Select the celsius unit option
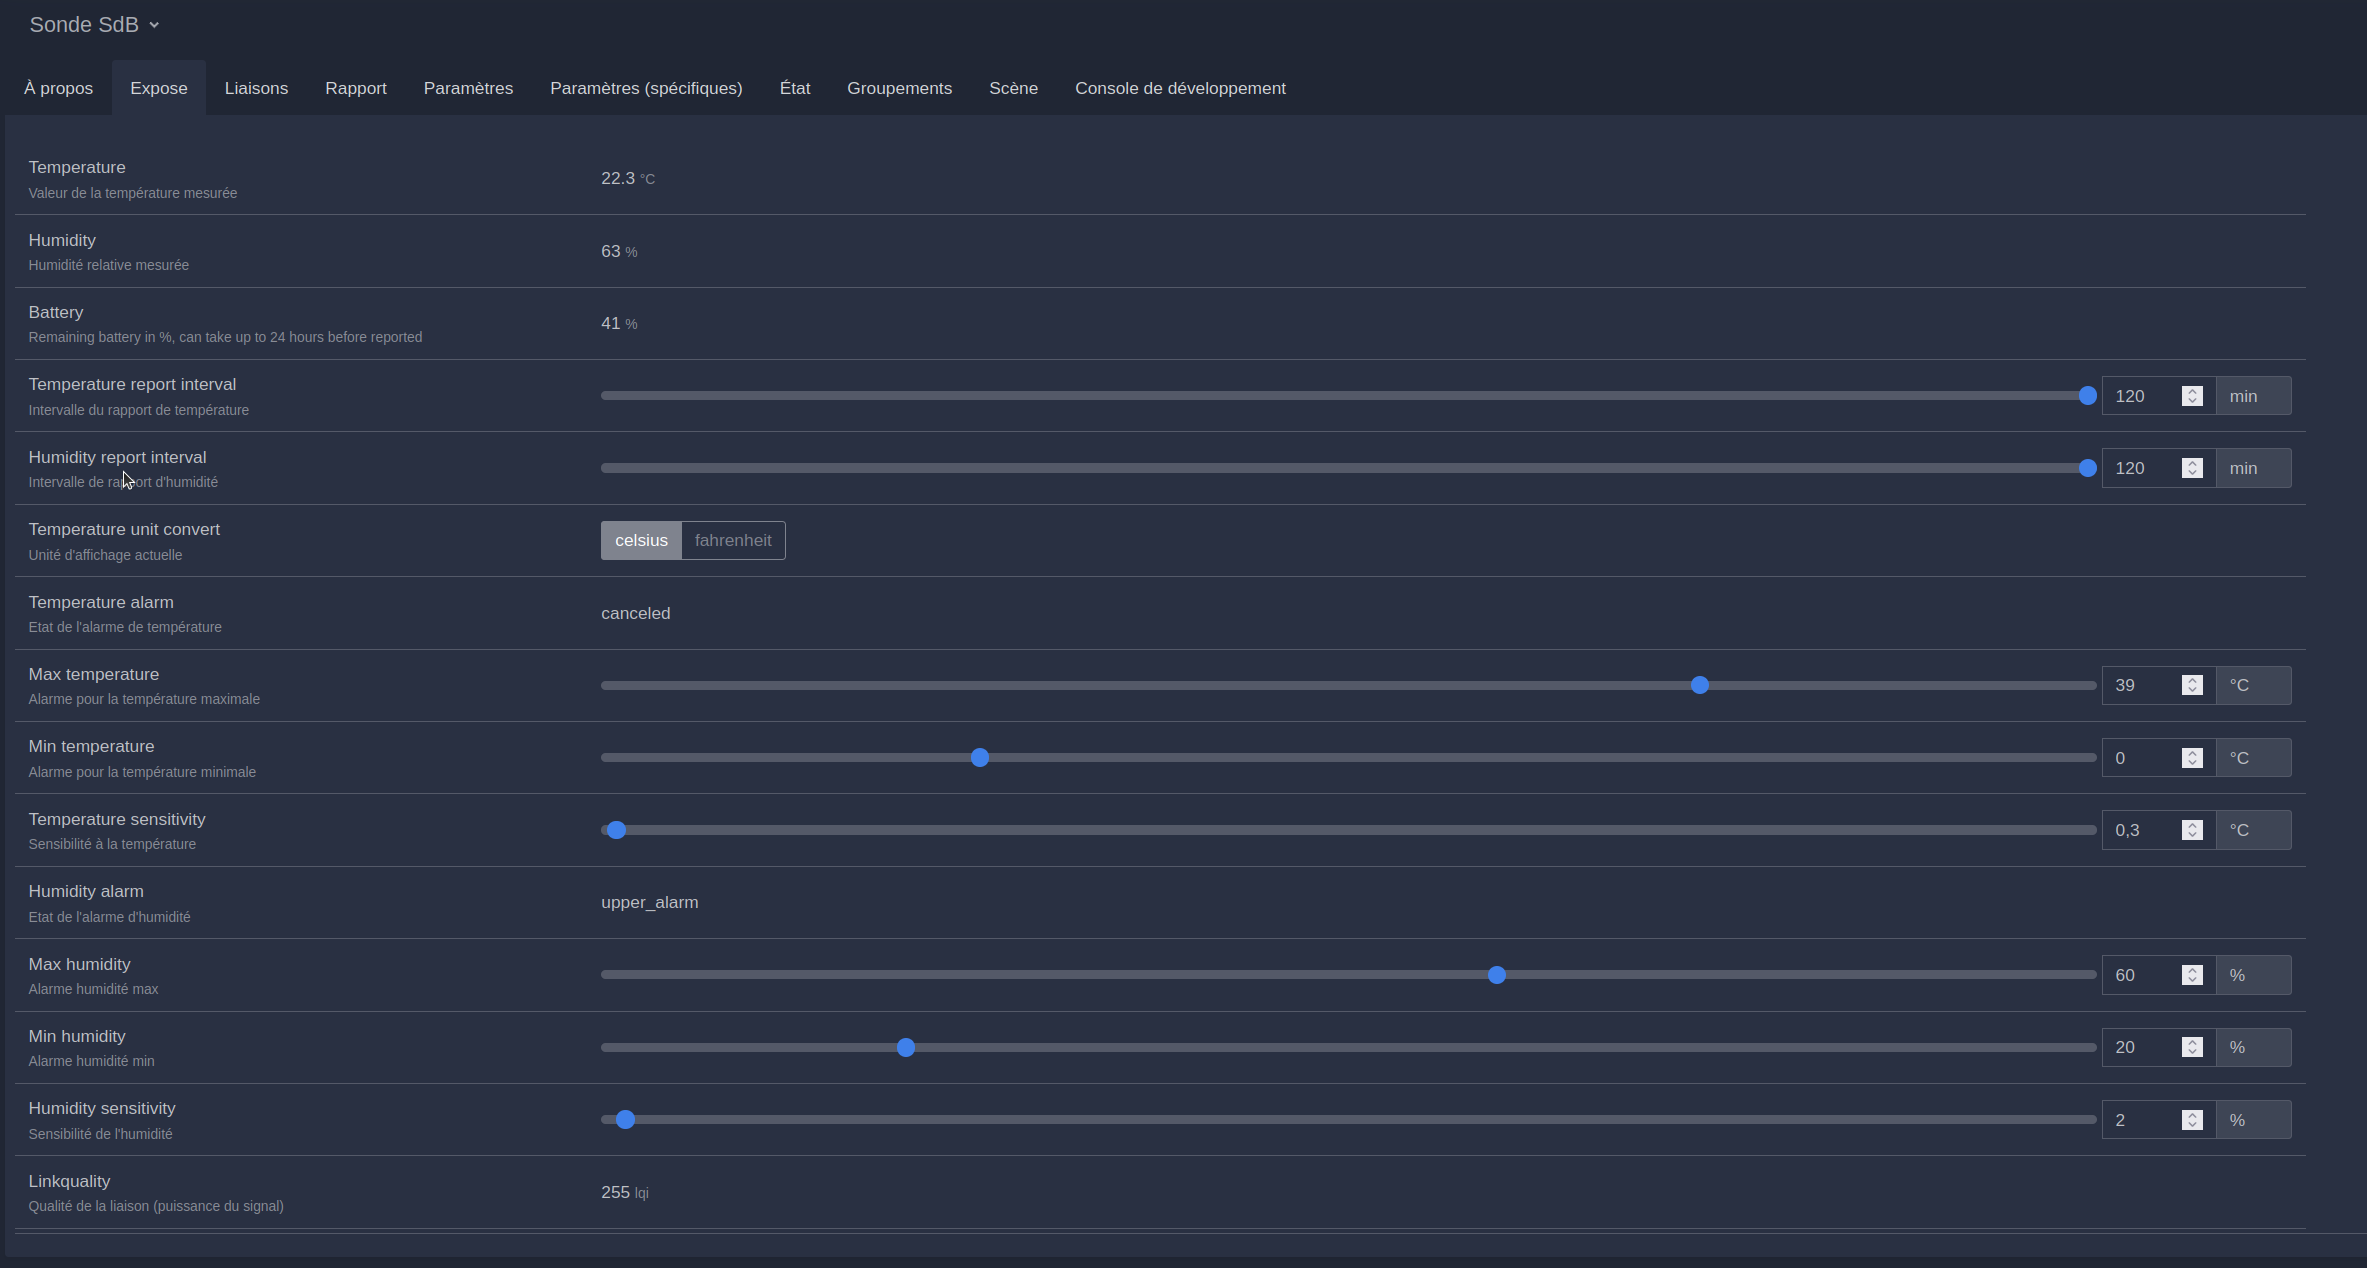This screenshot has width=2367, height=1268. [641, 540]
